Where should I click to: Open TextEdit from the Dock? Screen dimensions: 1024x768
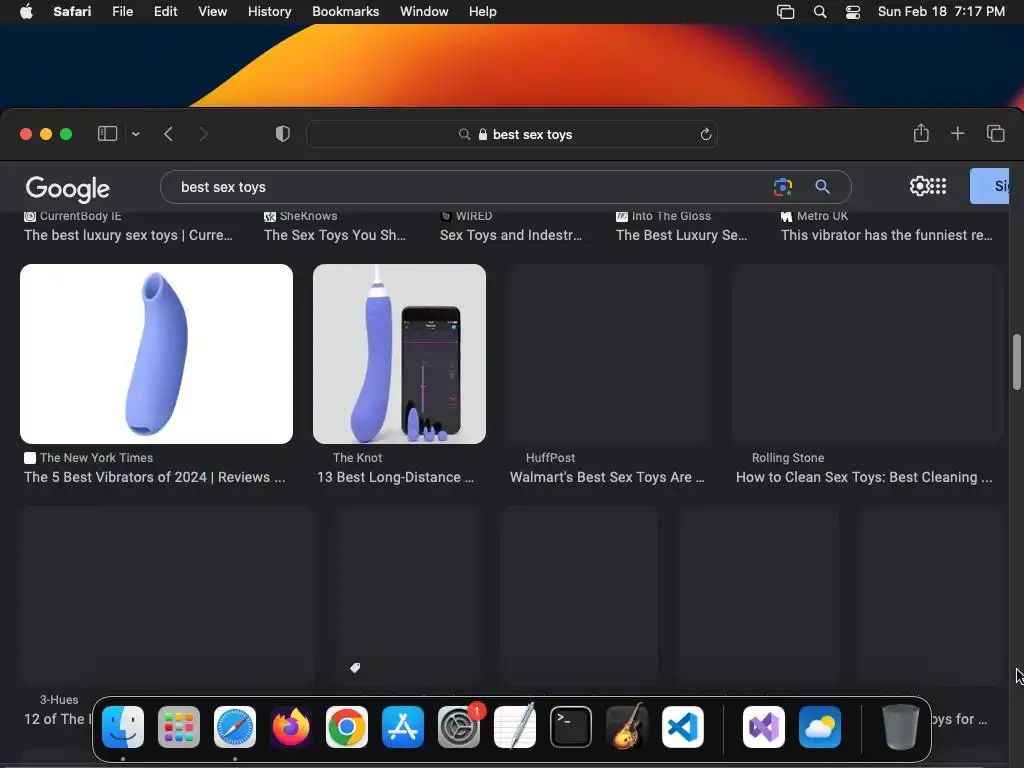[515, 727]
